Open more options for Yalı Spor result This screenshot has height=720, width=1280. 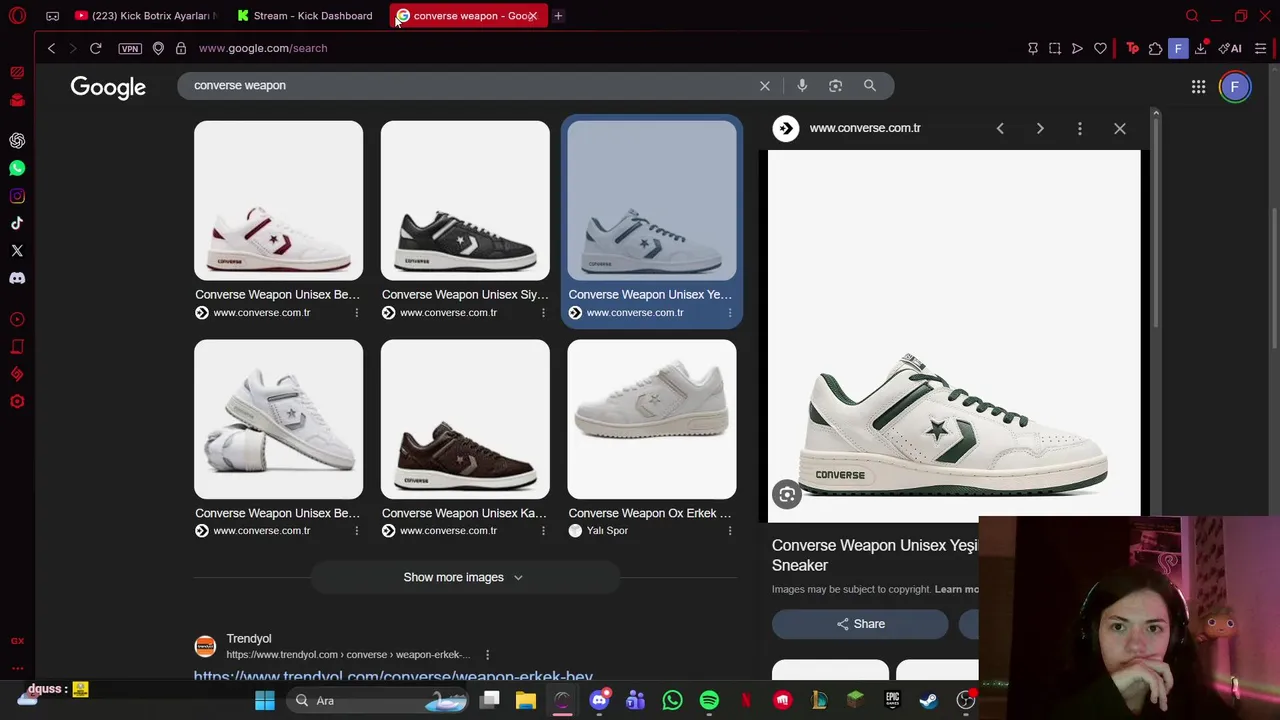730,531
